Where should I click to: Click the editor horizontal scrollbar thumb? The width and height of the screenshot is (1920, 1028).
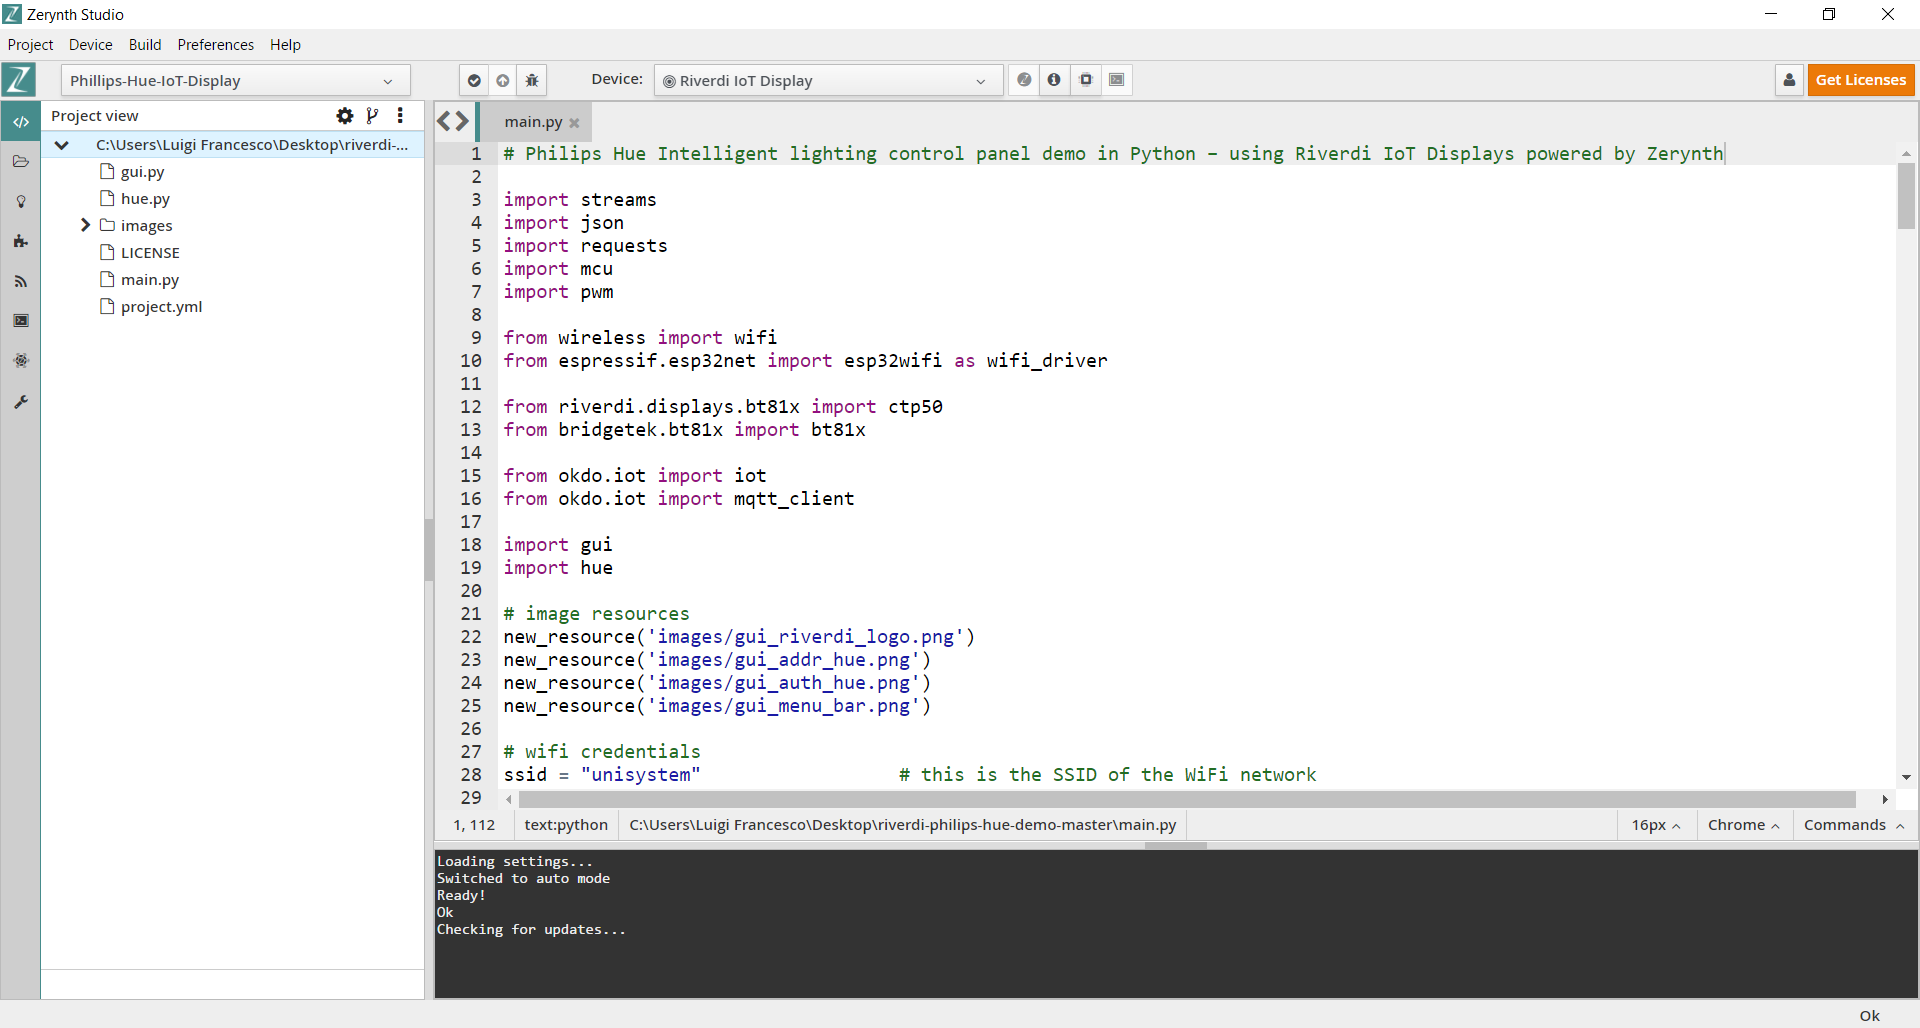(x=1187, y=799)
